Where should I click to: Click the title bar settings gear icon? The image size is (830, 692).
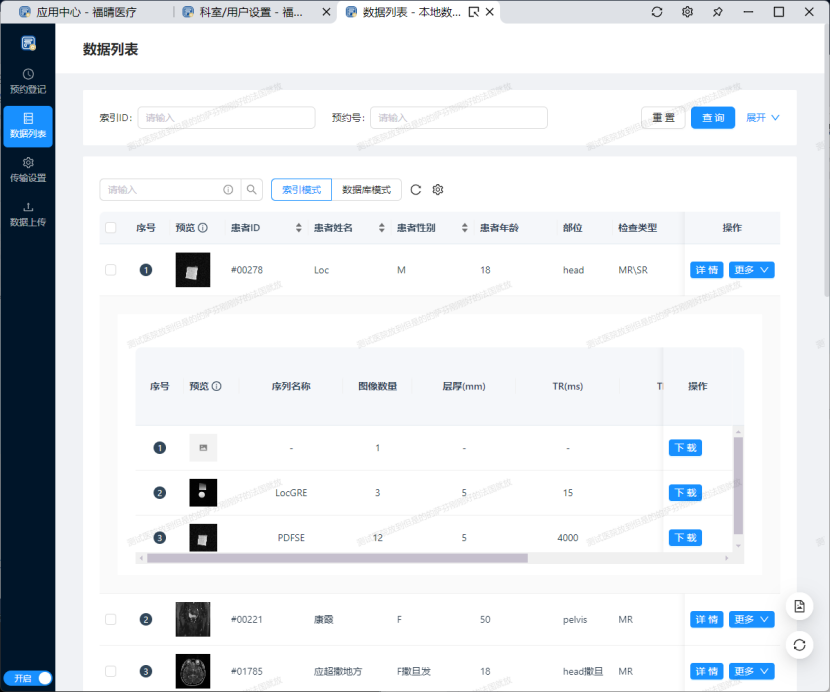click(687, 12)
